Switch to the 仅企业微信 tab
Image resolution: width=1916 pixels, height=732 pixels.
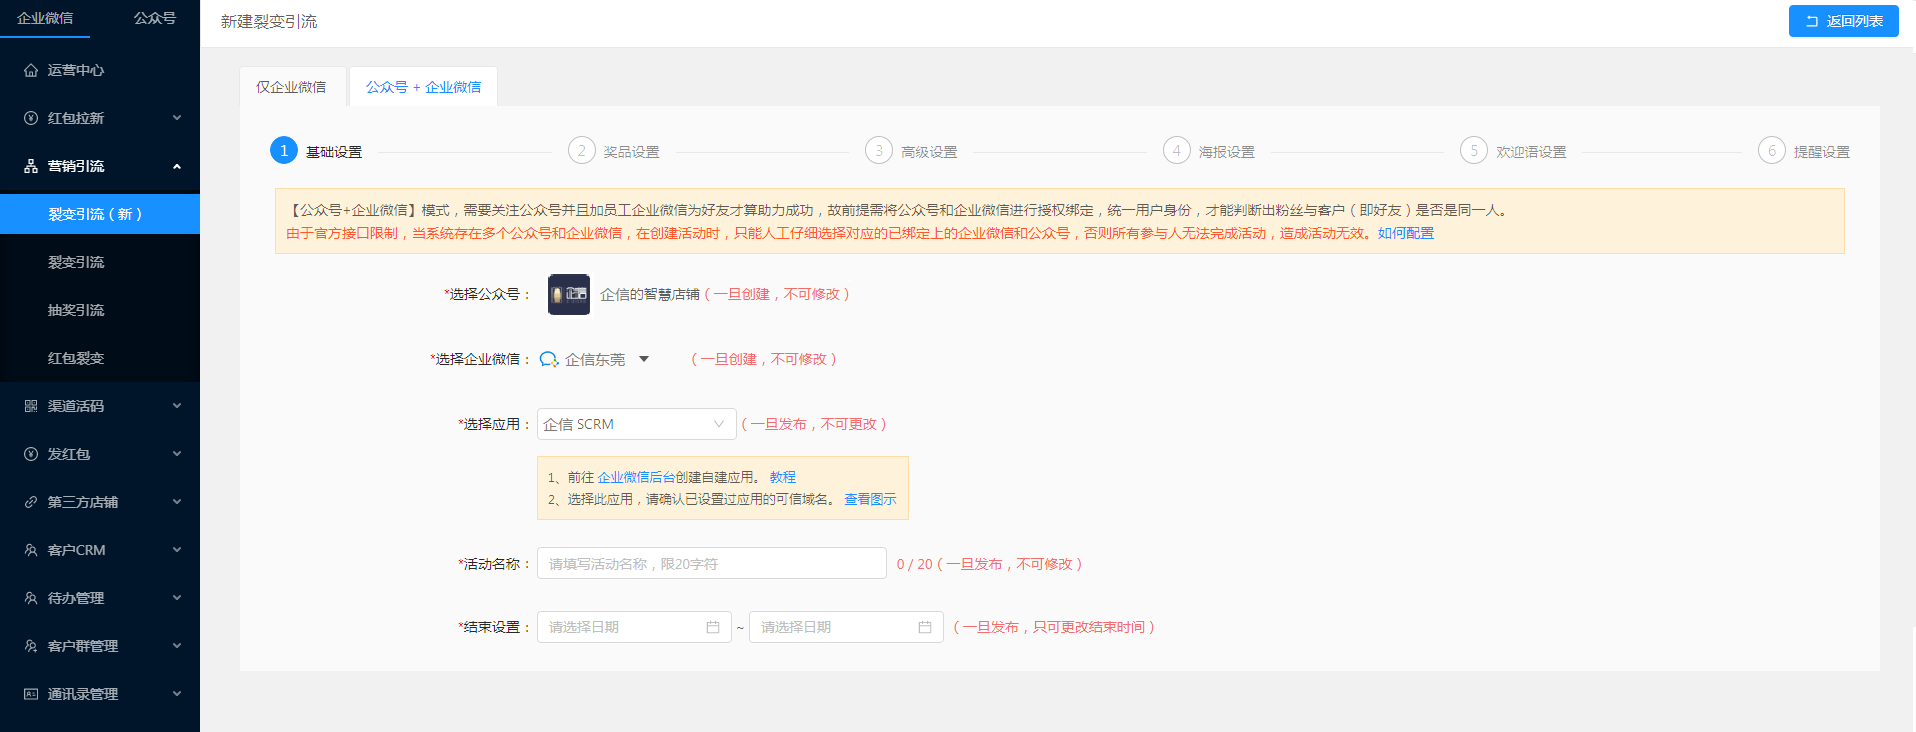(x=292, y=87)
